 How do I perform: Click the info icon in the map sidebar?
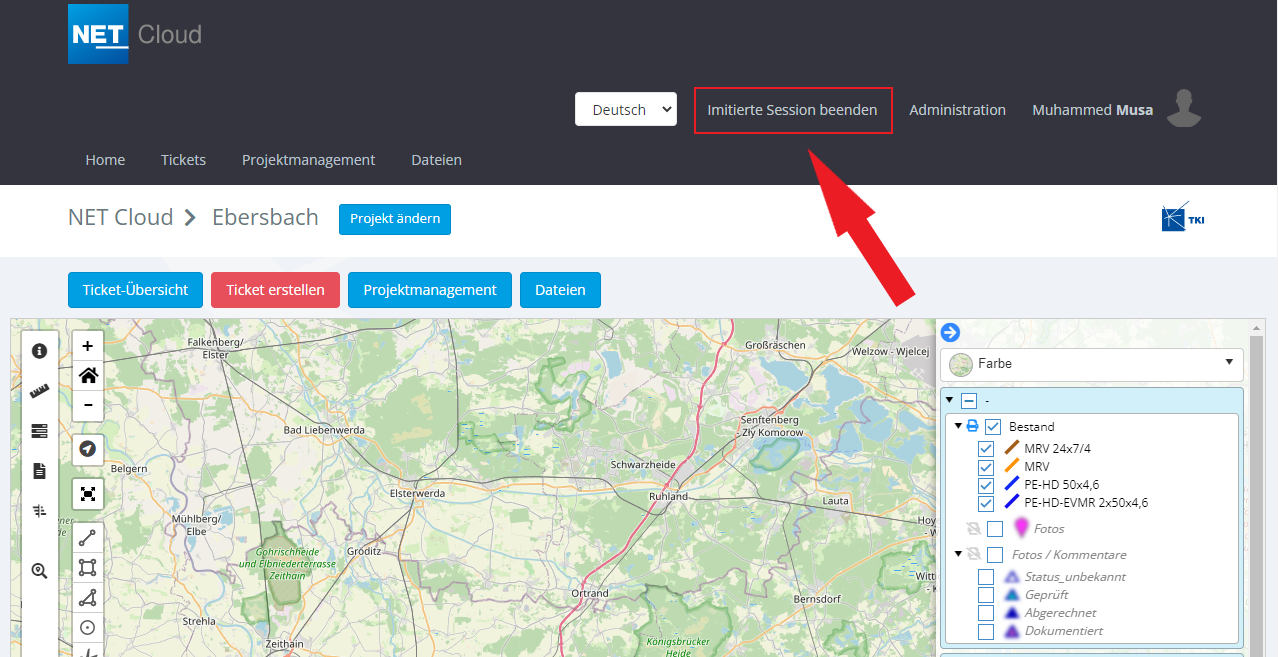pos(40,351)
